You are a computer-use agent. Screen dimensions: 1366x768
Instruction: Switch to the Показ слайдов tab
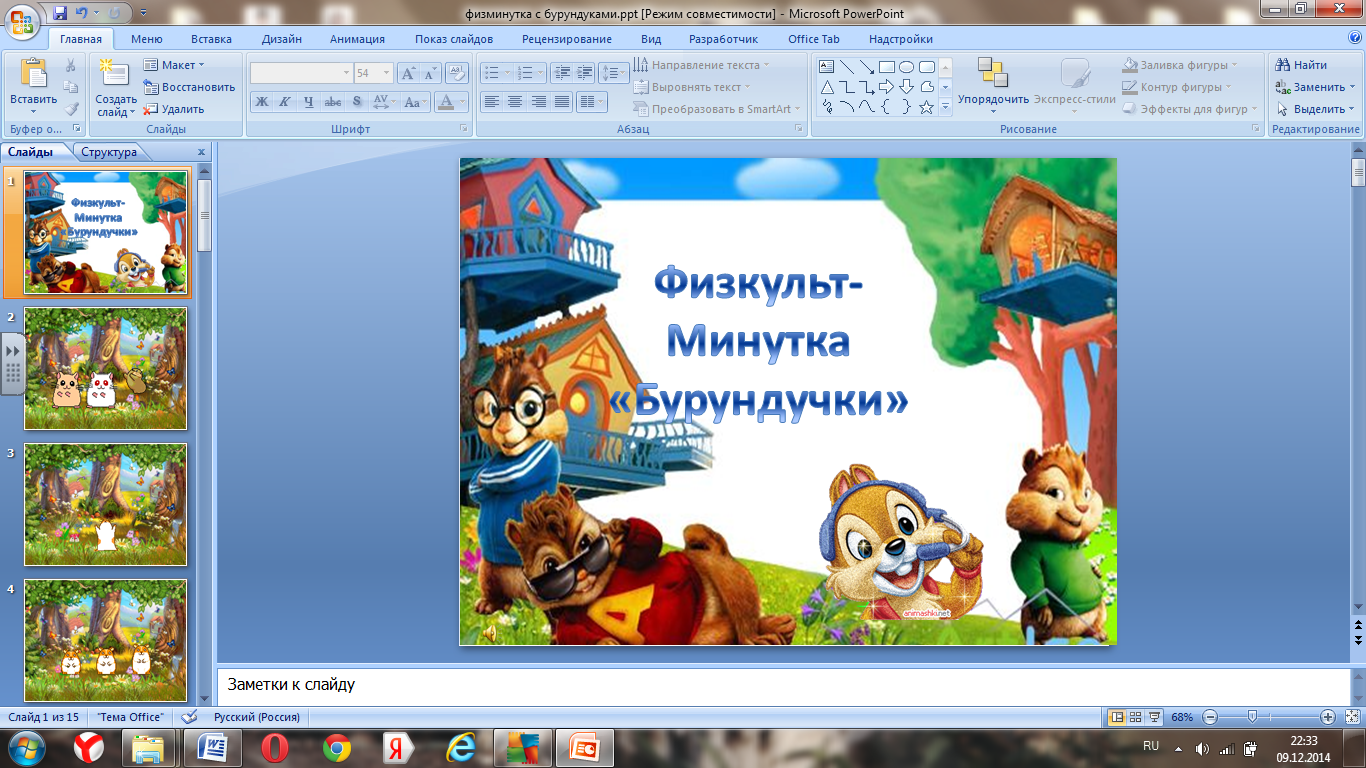pos(454,39)
